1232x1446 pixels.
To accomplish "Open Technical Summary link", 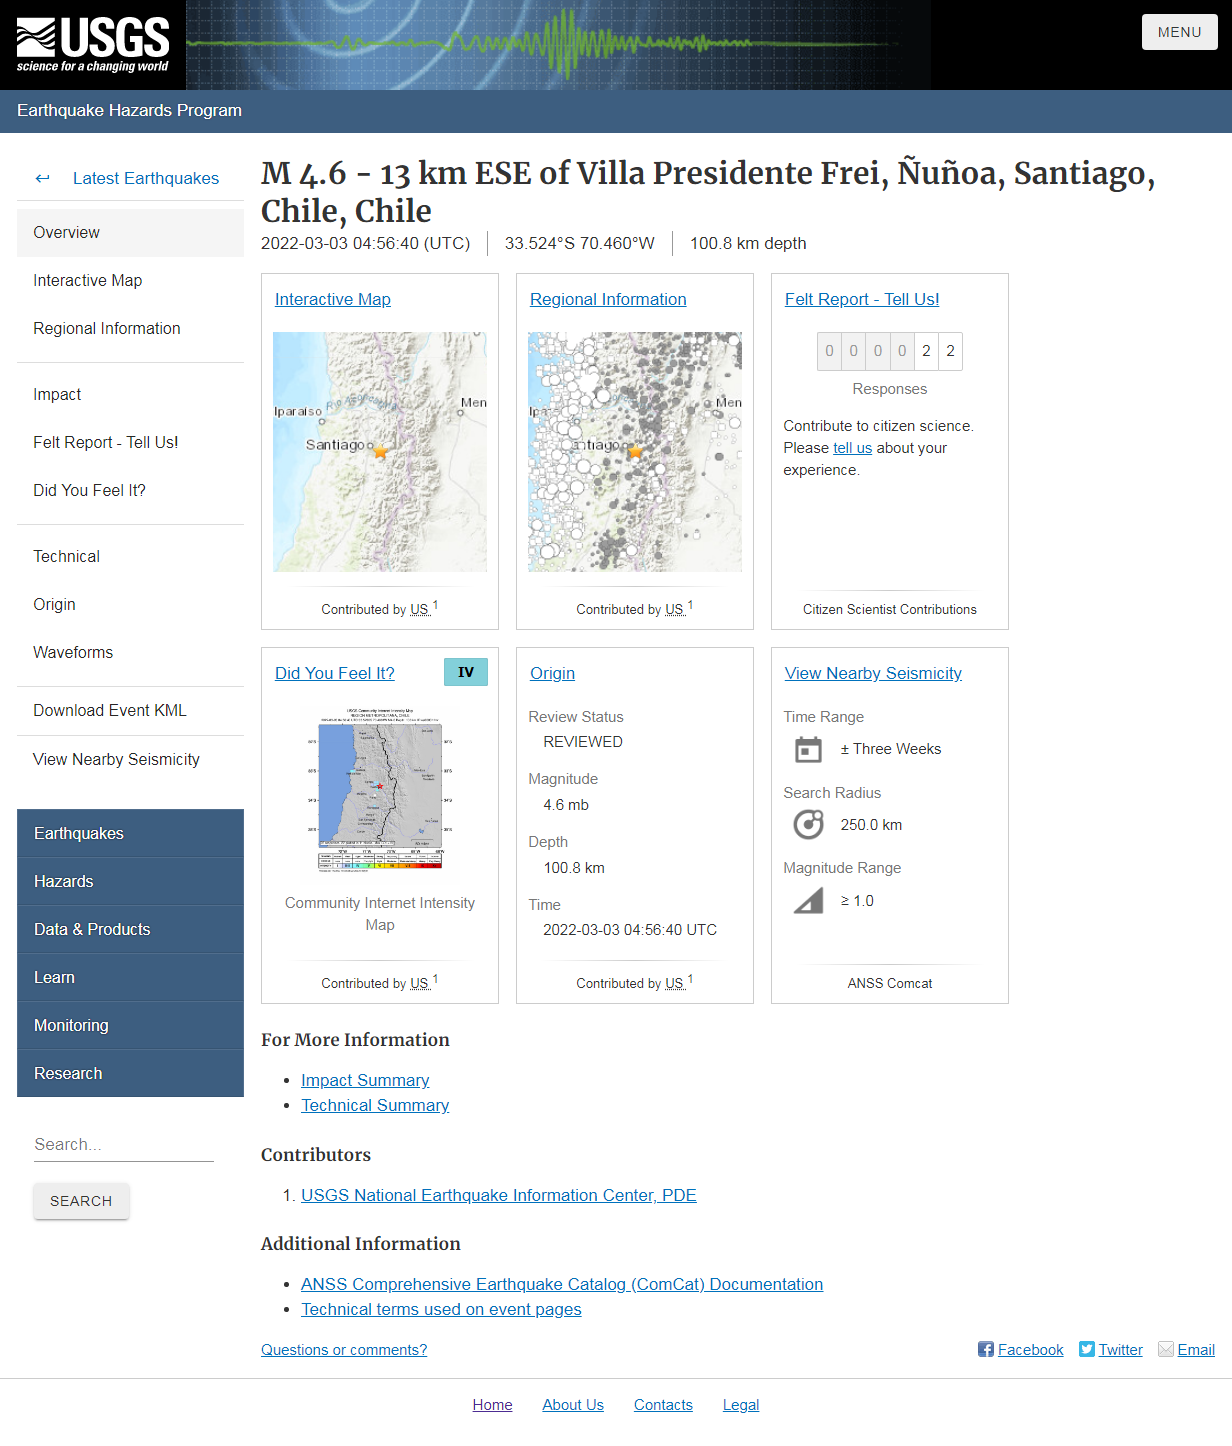I will (x=375, y=1105).
